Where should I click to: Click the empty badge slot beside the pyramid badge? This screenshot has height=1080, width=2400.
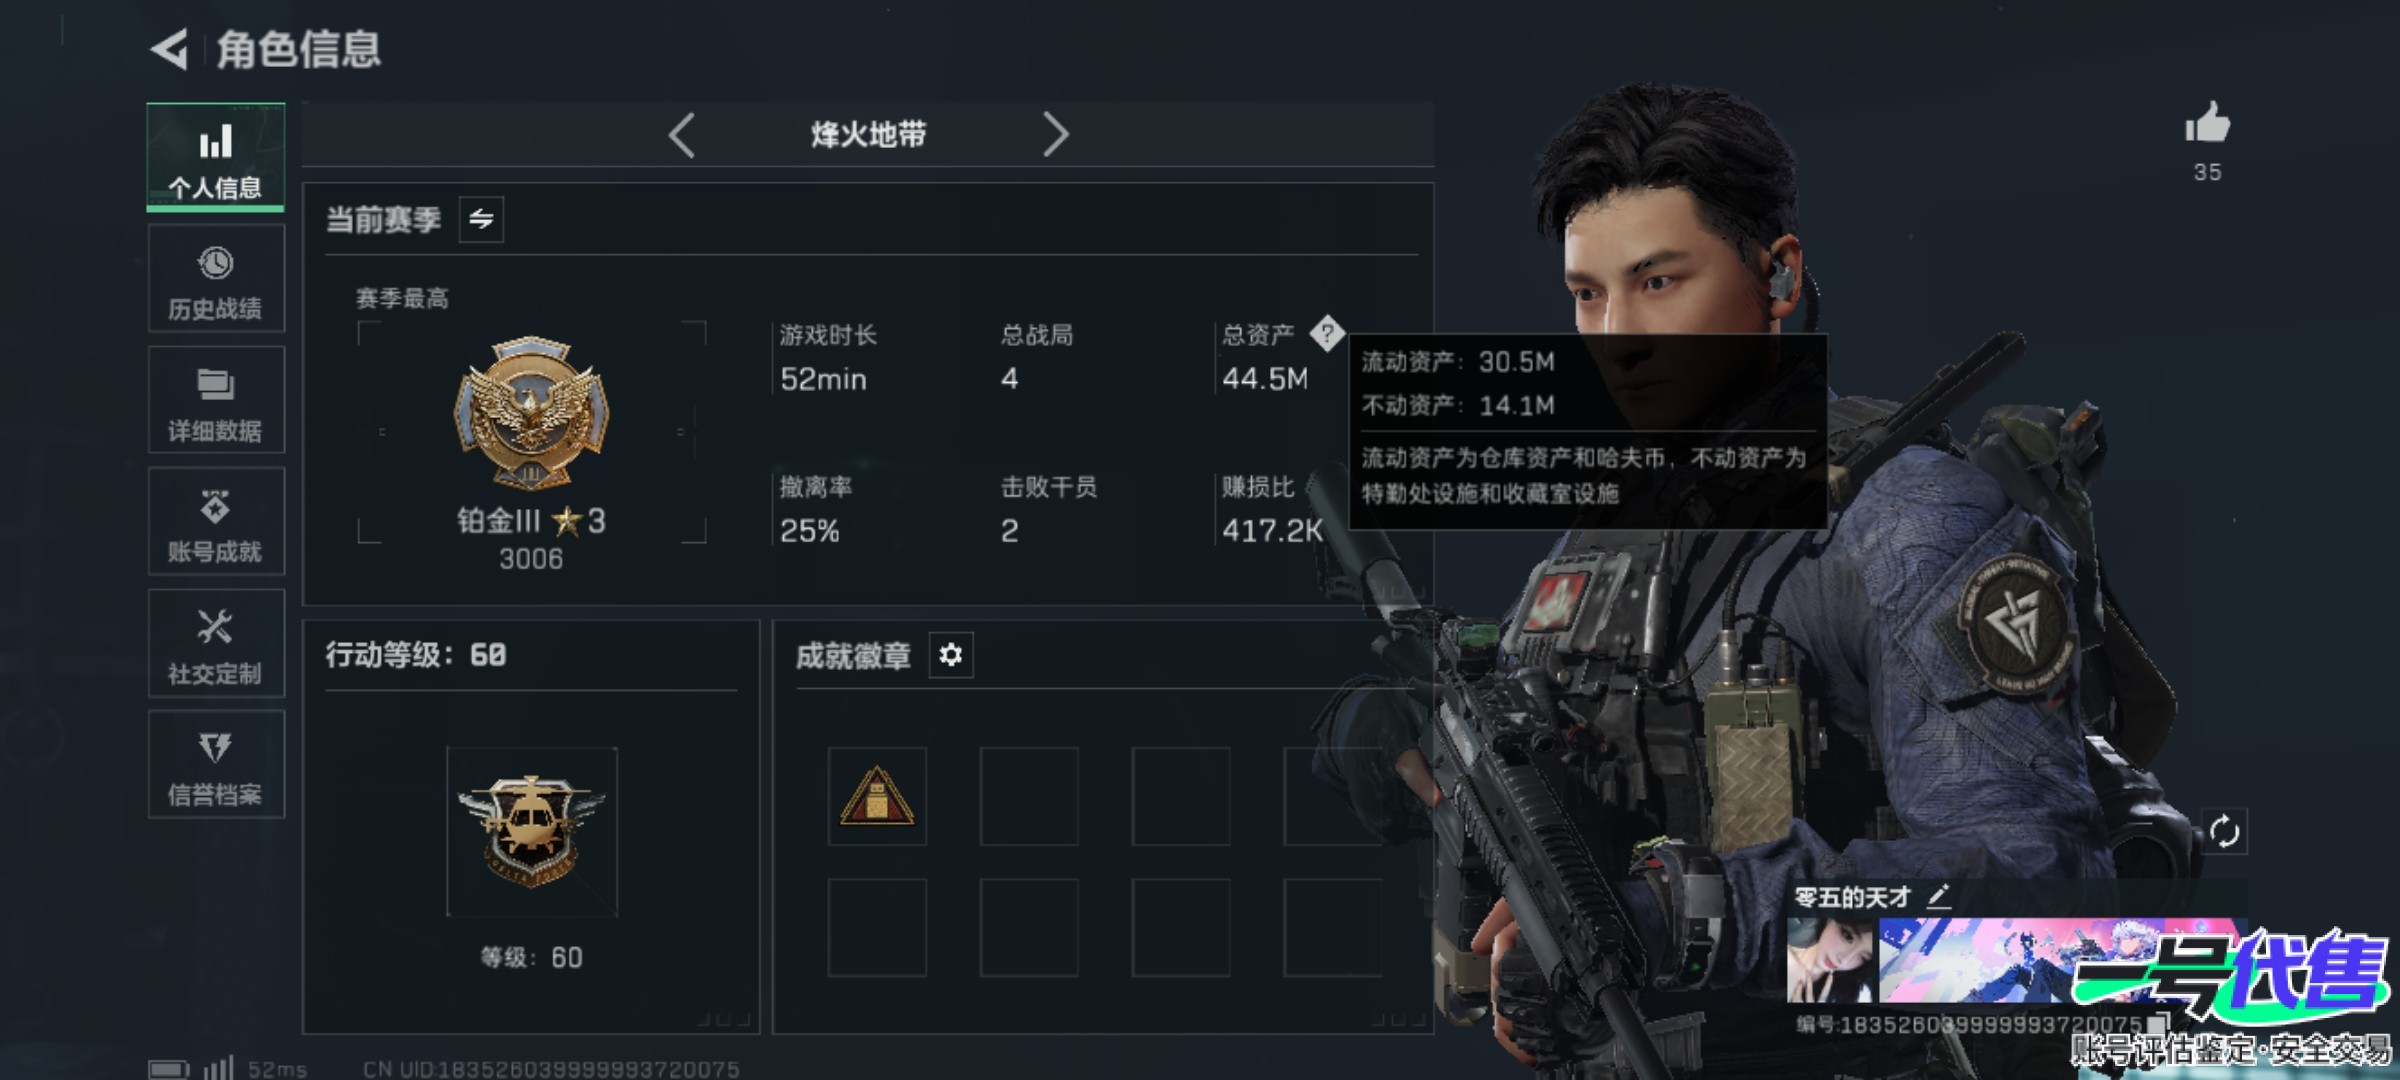coord(1029,796)
